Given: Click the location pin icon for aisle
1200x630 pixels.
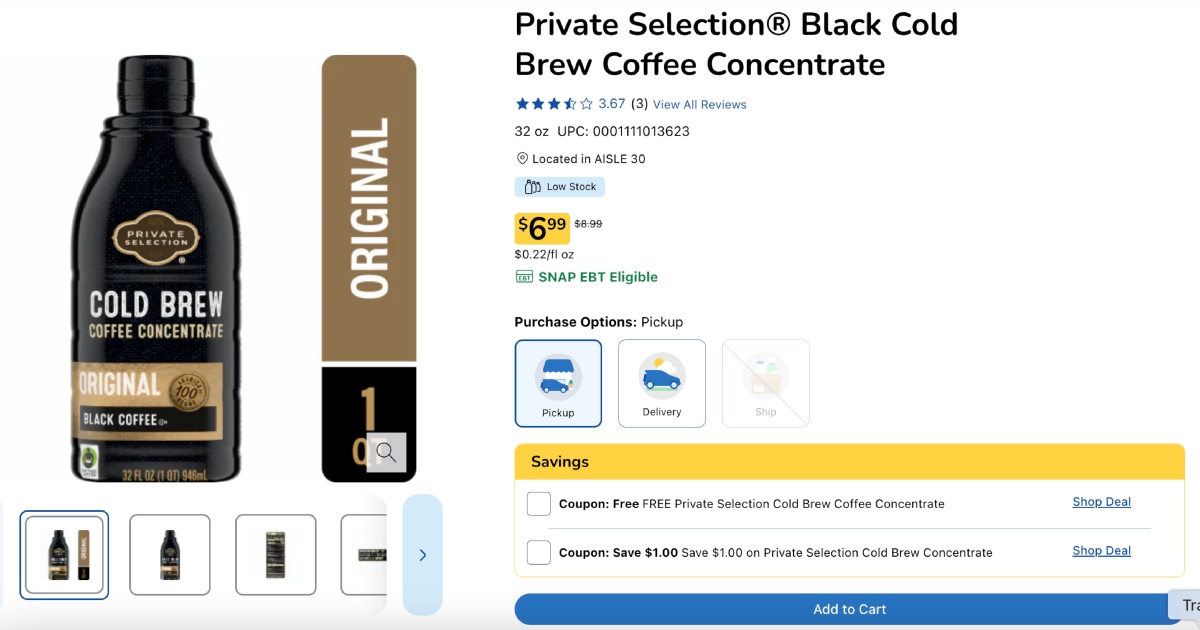Looking at the screenshot, I should click(522, 159).
